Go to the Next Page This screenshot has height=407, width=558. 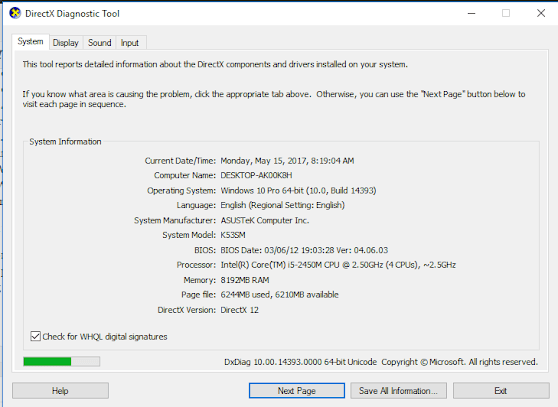click(x=297, y=391)
